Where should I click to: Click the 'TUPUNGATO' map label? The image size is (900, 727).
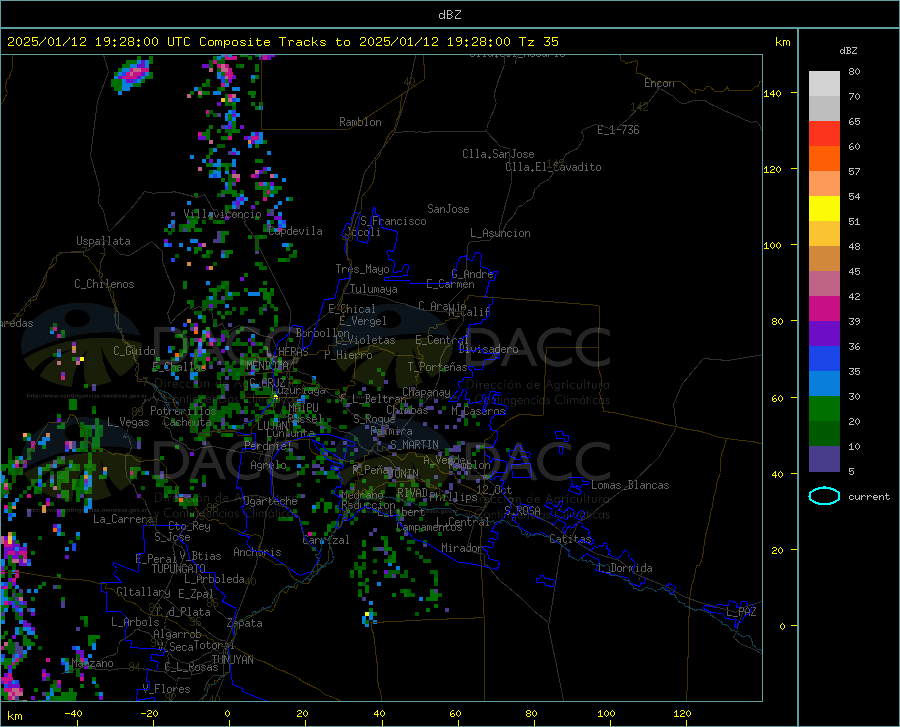[179, 569]
